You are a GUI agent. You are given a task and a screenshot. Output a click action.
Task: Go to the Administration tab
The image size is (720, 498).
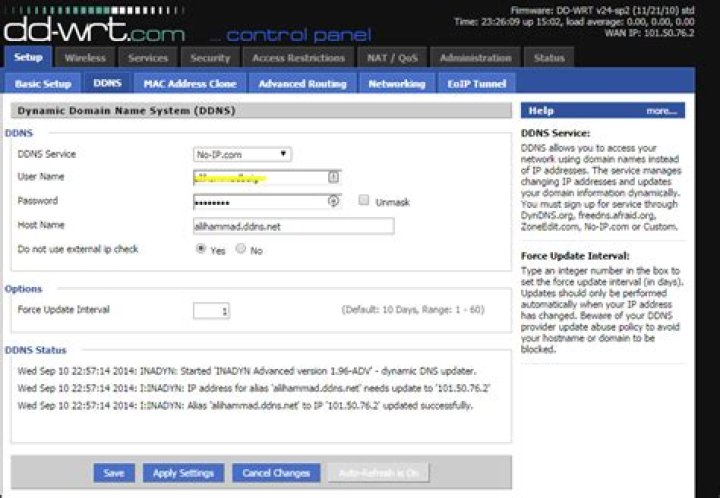475,58
